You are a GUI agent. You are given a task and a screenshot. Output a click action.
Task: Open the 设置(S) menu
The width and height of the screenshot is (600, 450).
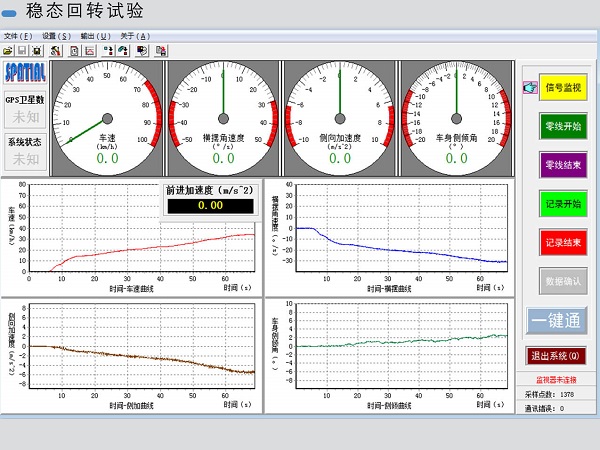pos(55,36)
